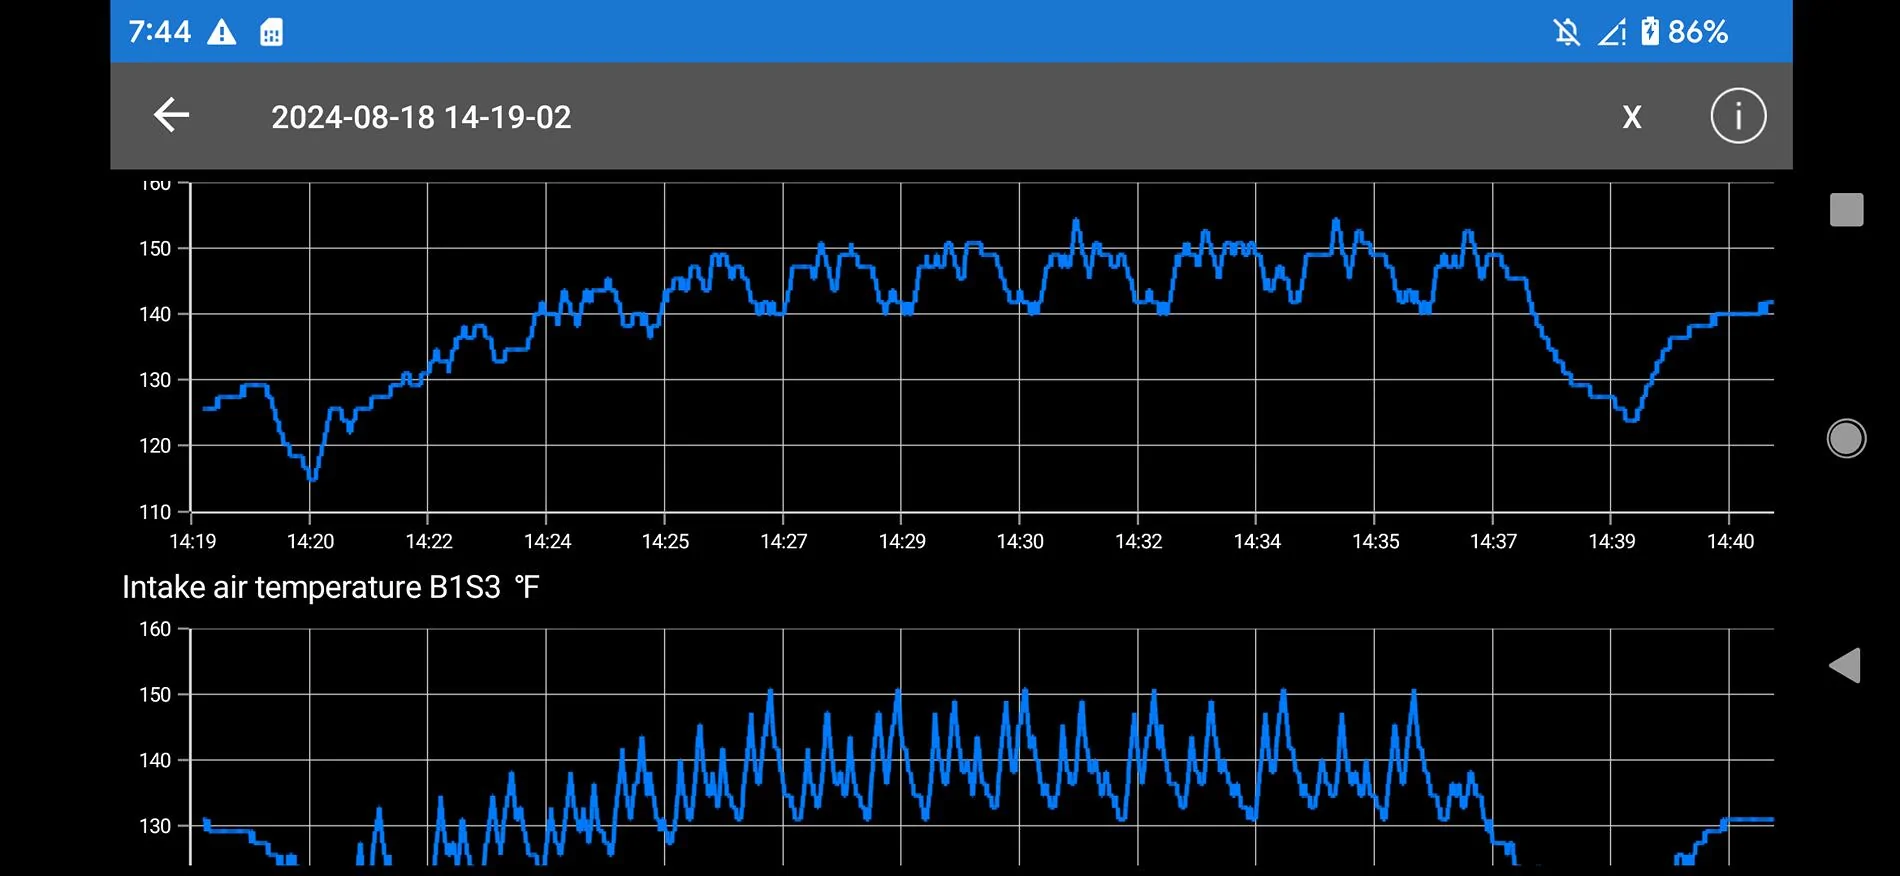Tap the X button in the header

[1632, 117]
